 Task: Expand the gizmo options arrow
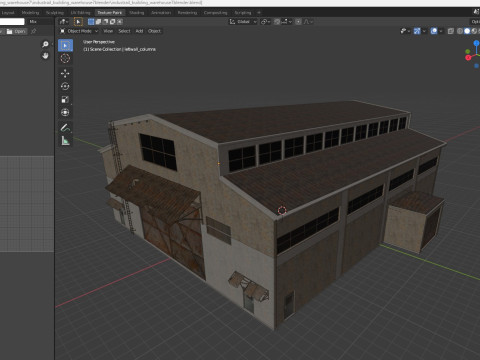424,31
